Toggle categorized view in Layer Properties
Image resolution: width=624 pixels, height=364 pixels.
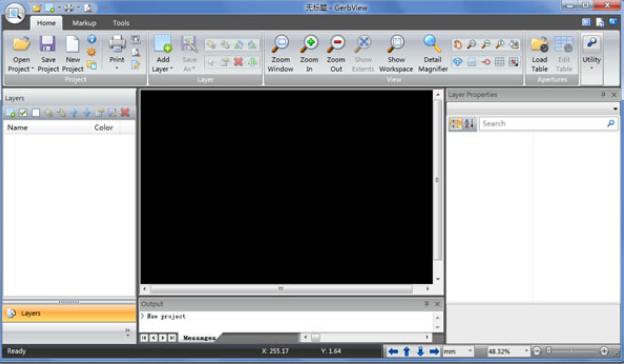click(x=456, y=124)
